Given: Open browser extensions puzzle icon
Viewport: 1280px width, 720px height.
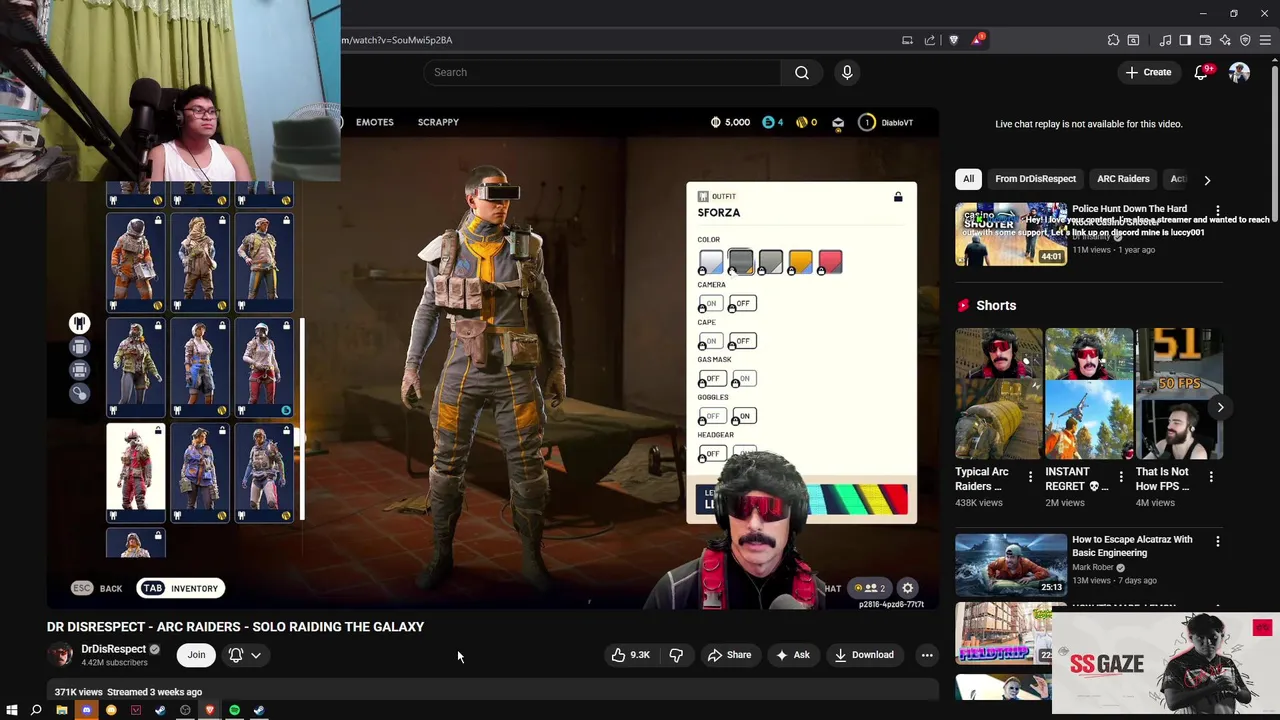Looking at the screenshot, I should tap(1113, 40).
